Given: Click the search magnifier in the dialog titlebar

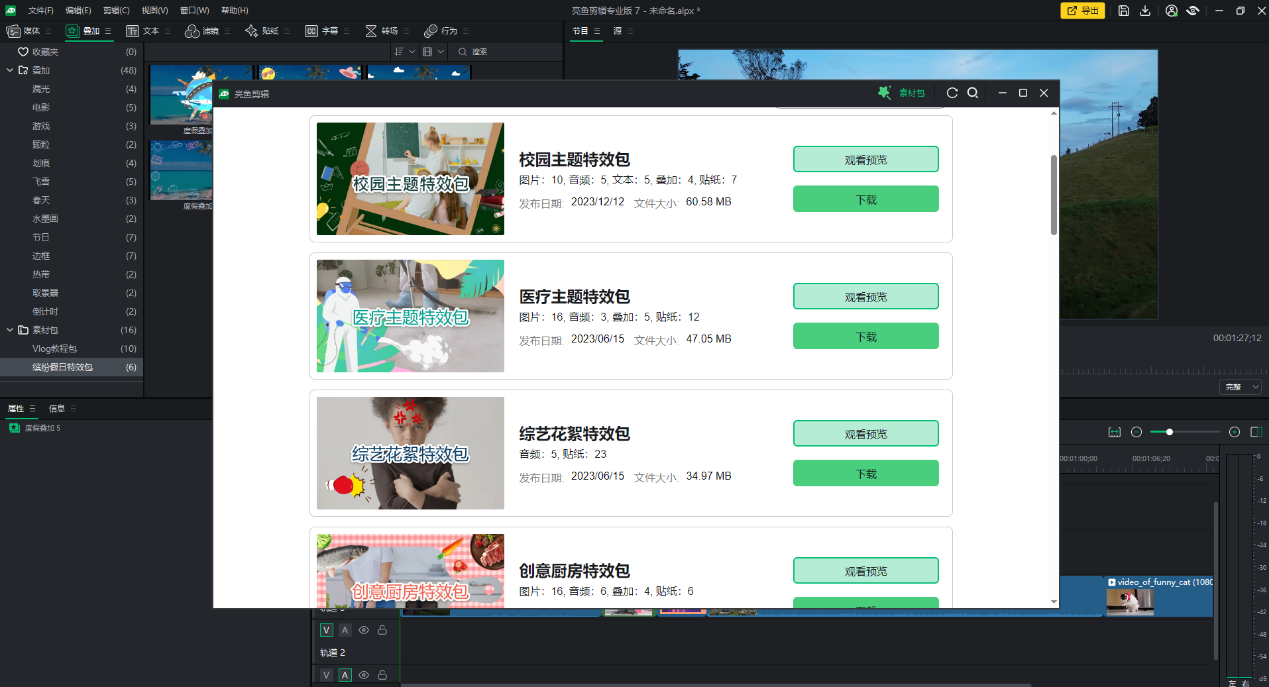Looking at the screenshot, I should tap(972, 92).
